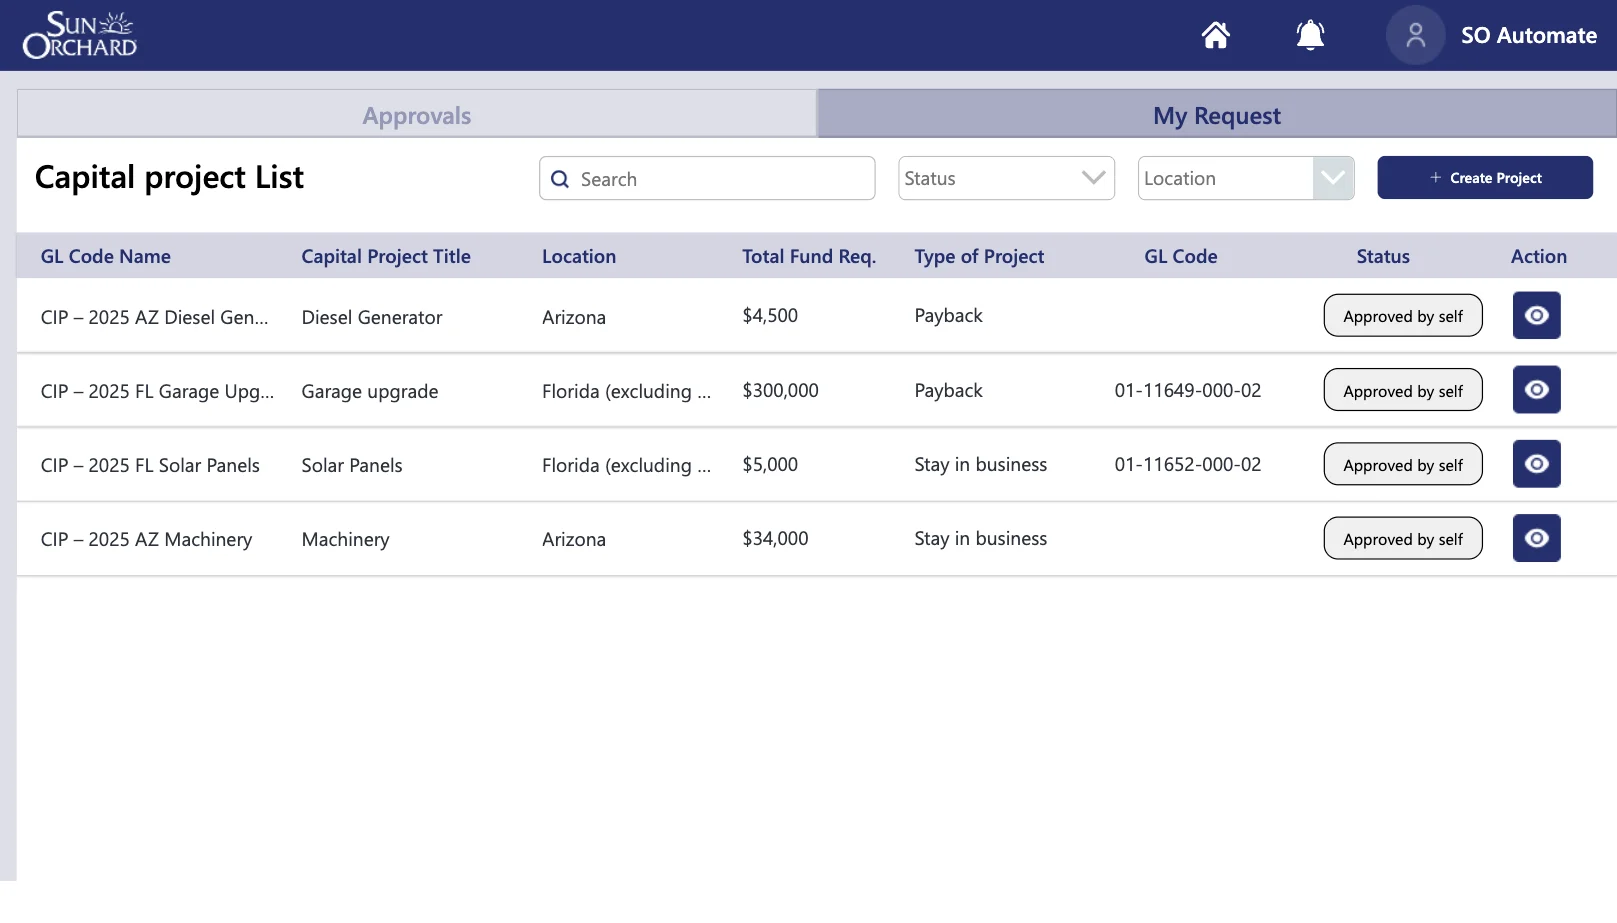Click the magnifier icon in the search bar

560,178
